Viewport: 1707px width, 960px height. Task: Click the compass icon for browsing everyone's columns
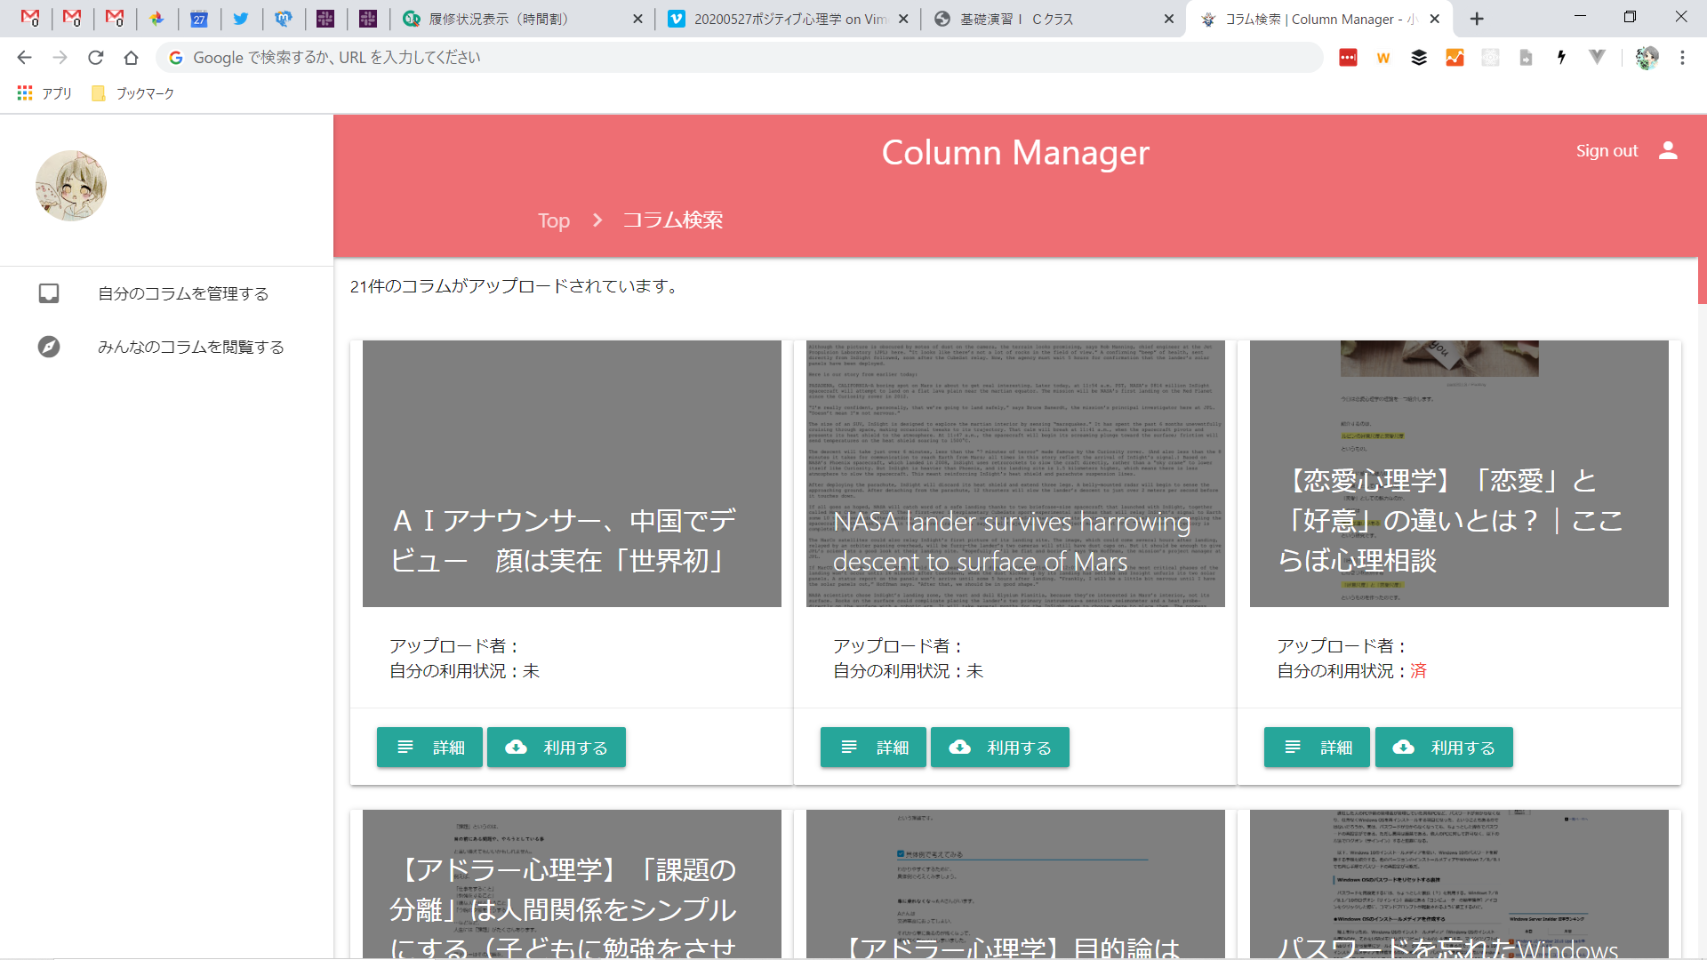pyautogui.click(x=49, y=347)
